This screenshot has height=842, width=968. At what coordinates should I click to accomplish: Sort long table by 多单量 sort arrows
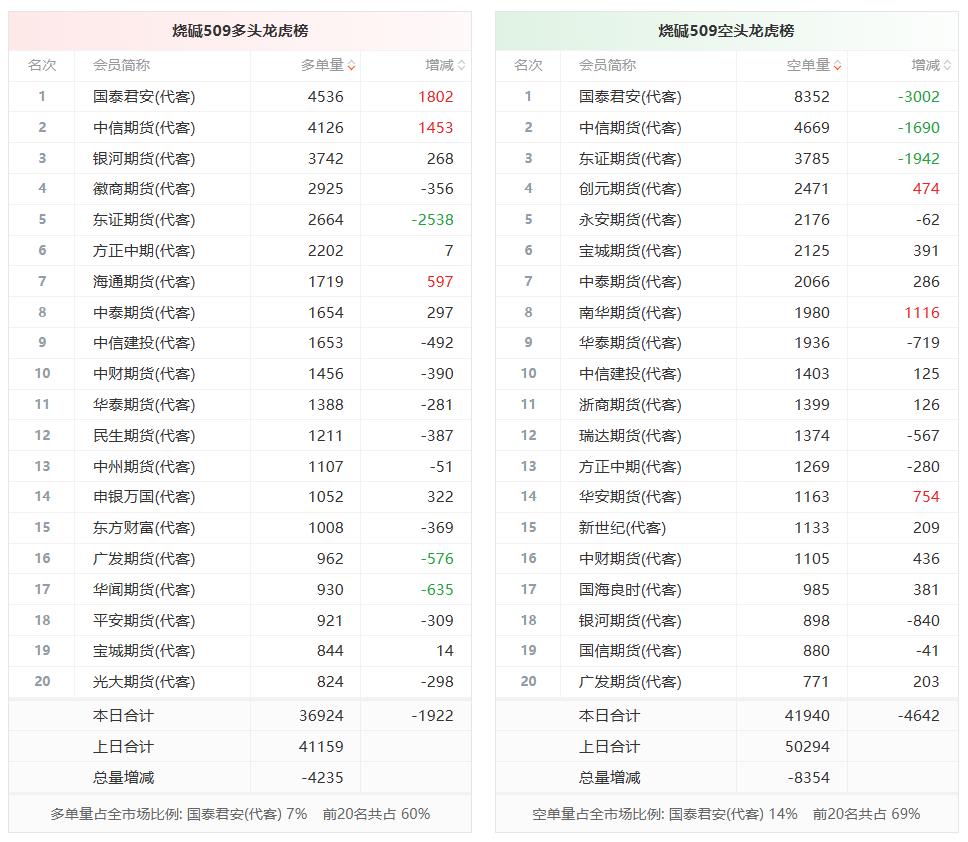(x=351, y=65)
